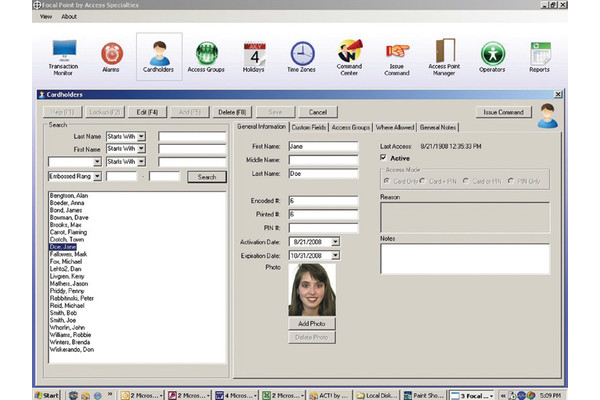This screenshot has width=600, height=400.
Task: Expand the Expiration Date dropdown
Action: 335,255
